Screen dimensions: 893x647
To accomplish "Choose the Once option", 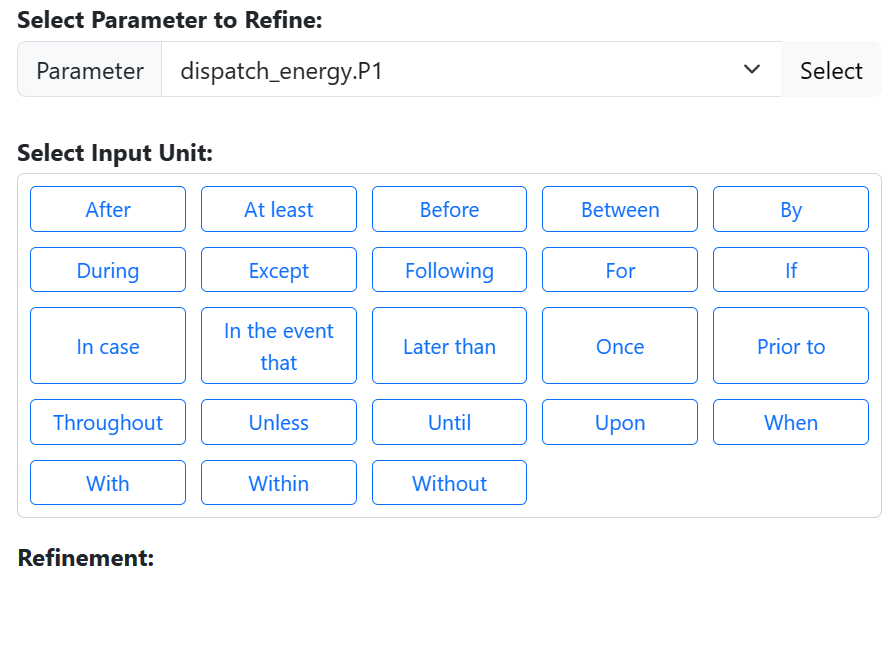I will [620, 346].
